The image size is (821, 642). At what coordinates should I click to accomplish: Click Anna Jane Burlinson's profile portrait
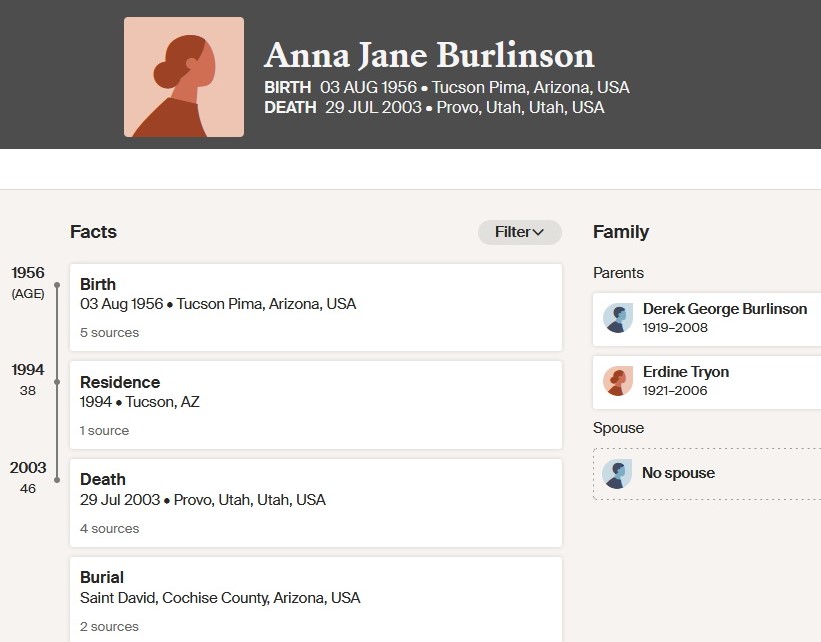(184, 77)
